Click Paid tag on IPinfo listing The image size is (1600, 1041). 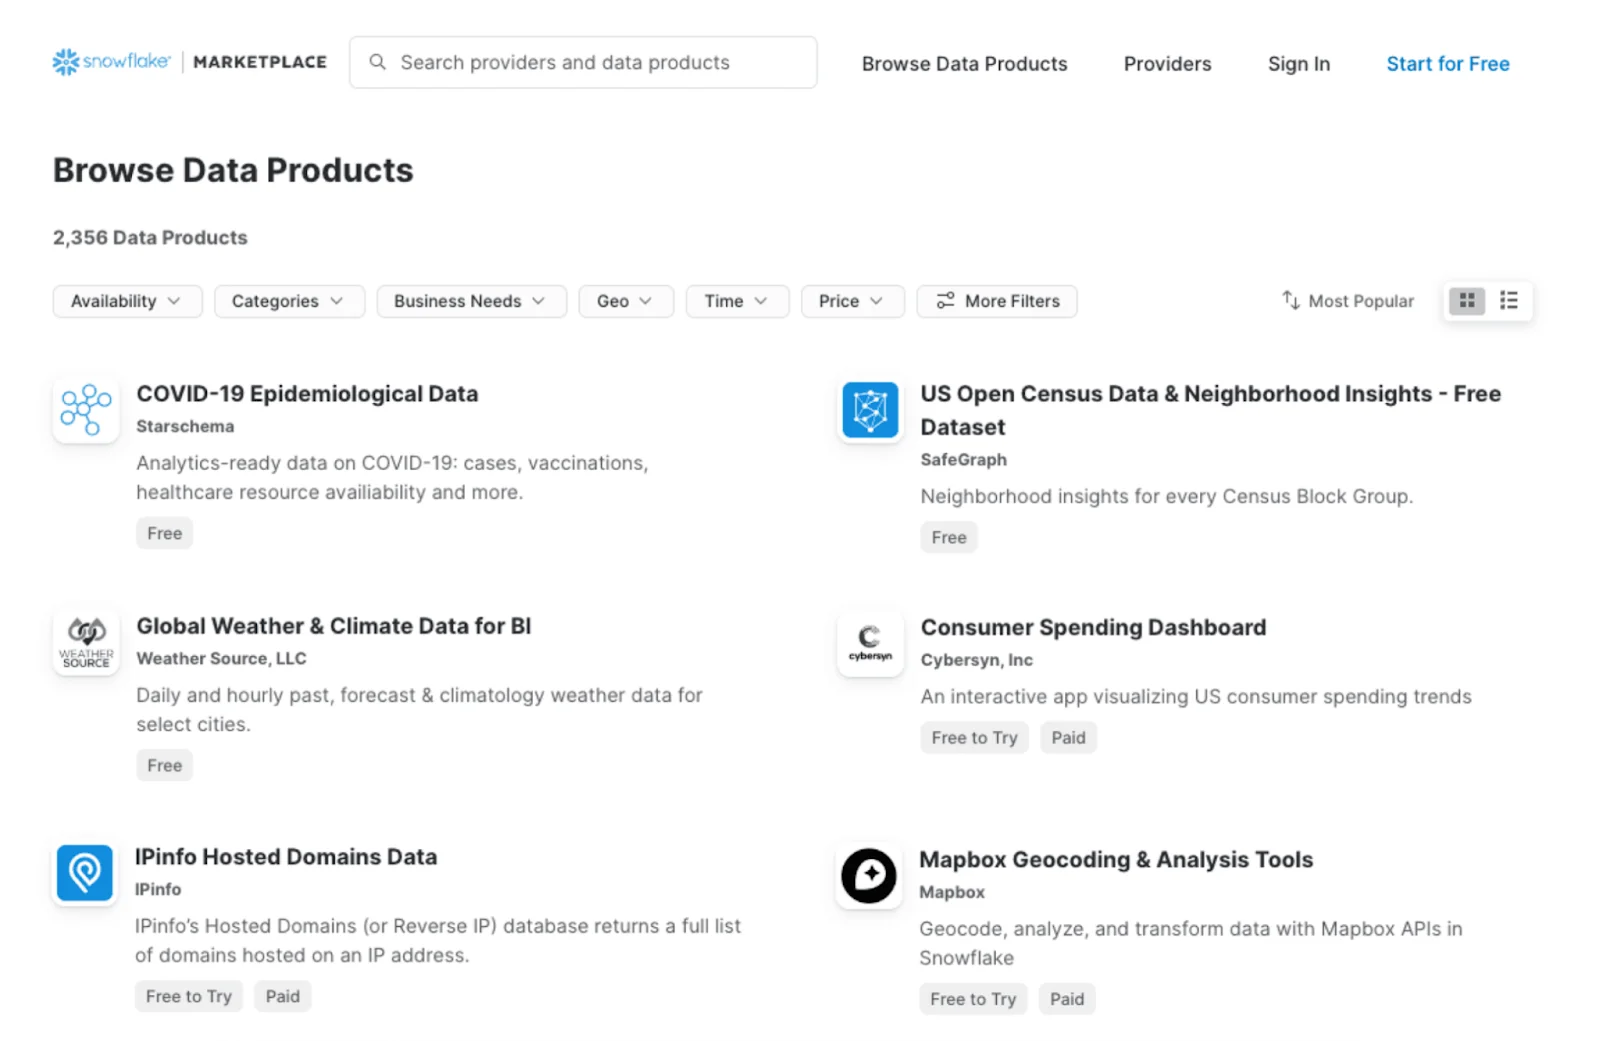tap(282, 996)
